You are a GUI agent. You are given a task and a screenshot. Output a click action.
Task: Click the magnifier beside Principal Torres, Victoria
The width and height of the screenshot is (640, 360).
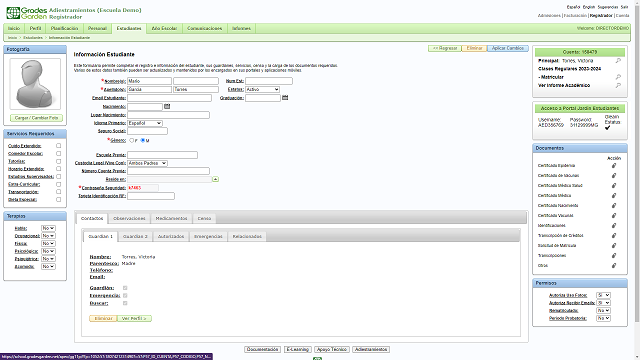point(618,60)
